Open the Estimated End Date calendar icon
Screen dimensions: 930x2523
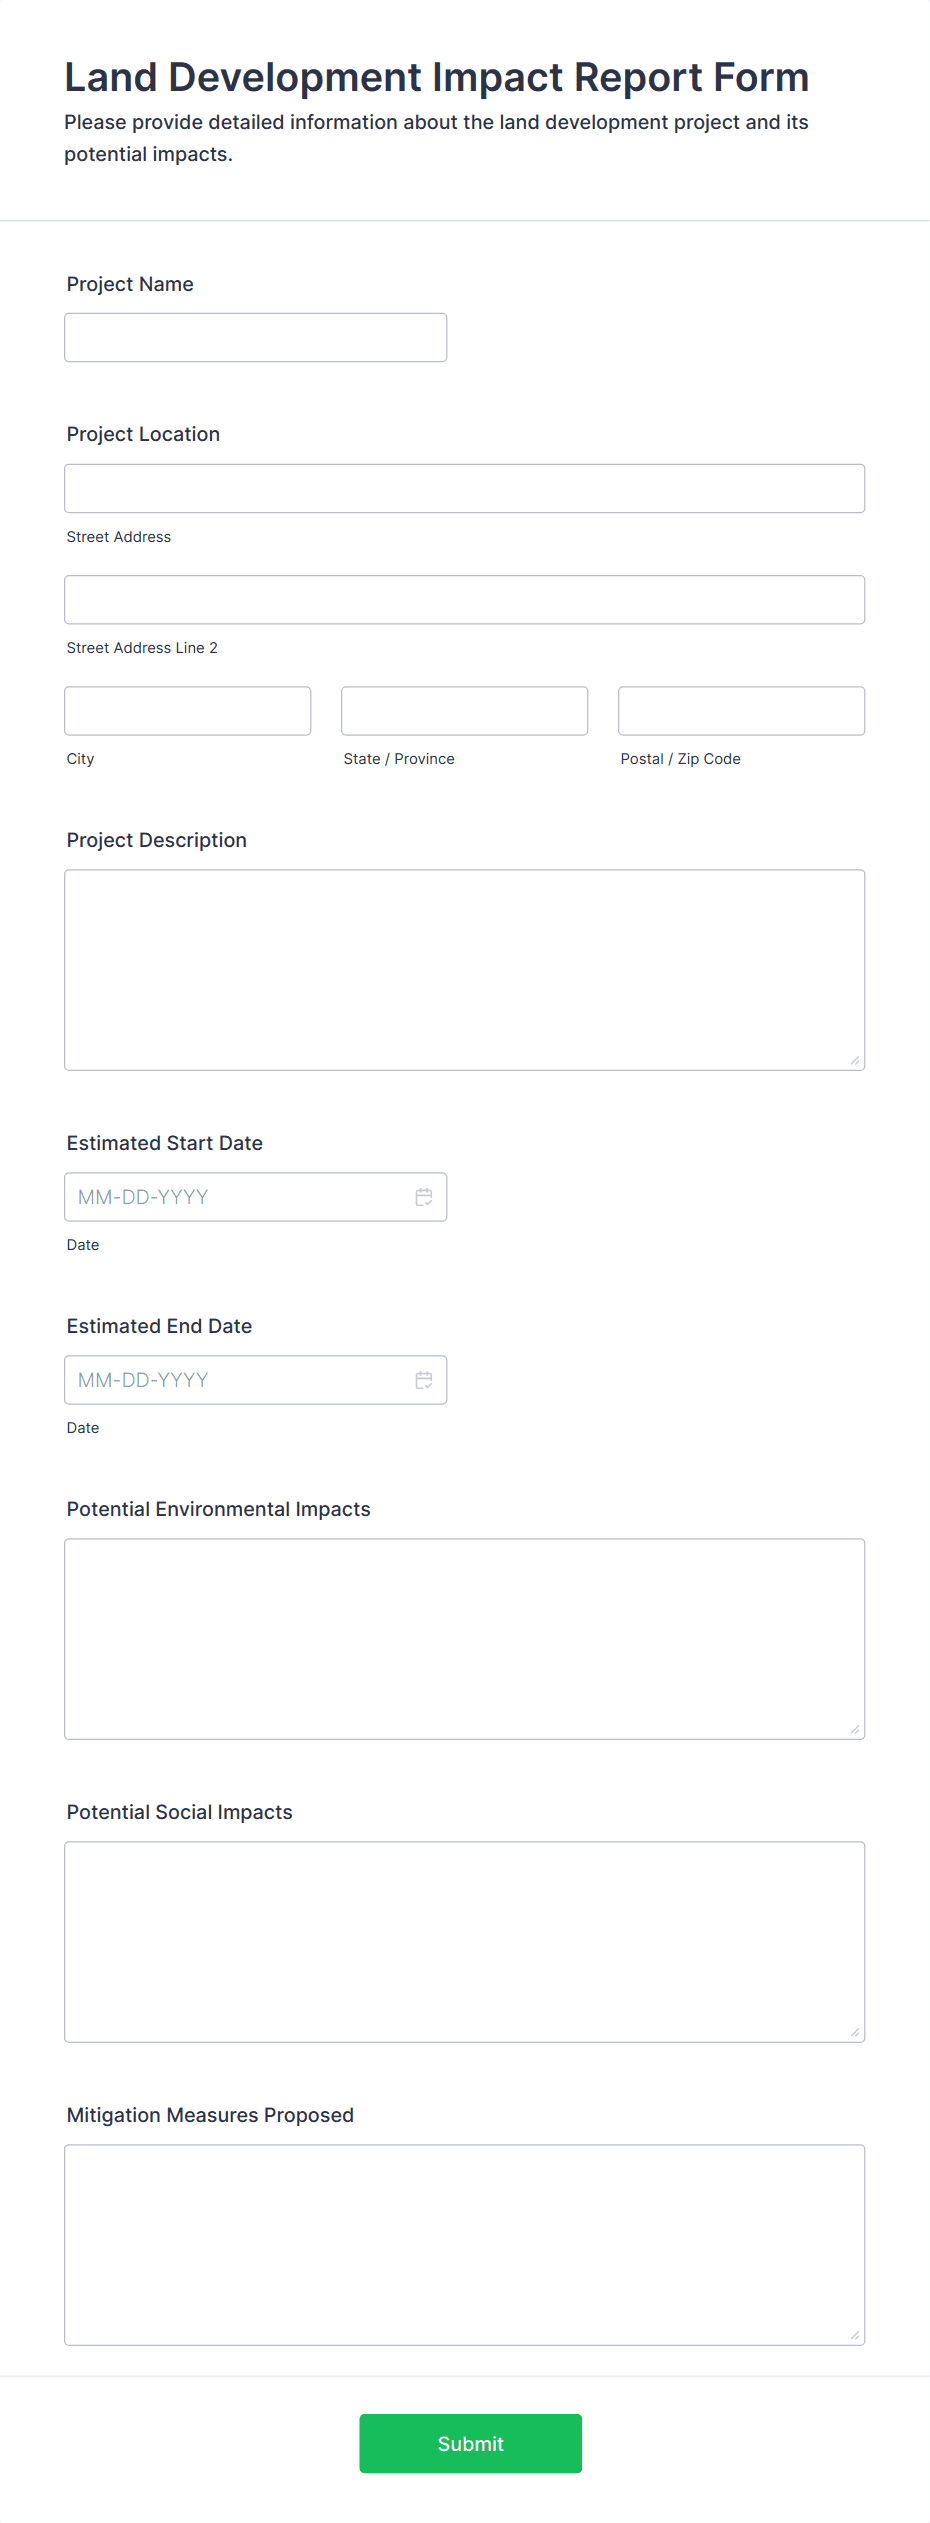pos(424,1380)
